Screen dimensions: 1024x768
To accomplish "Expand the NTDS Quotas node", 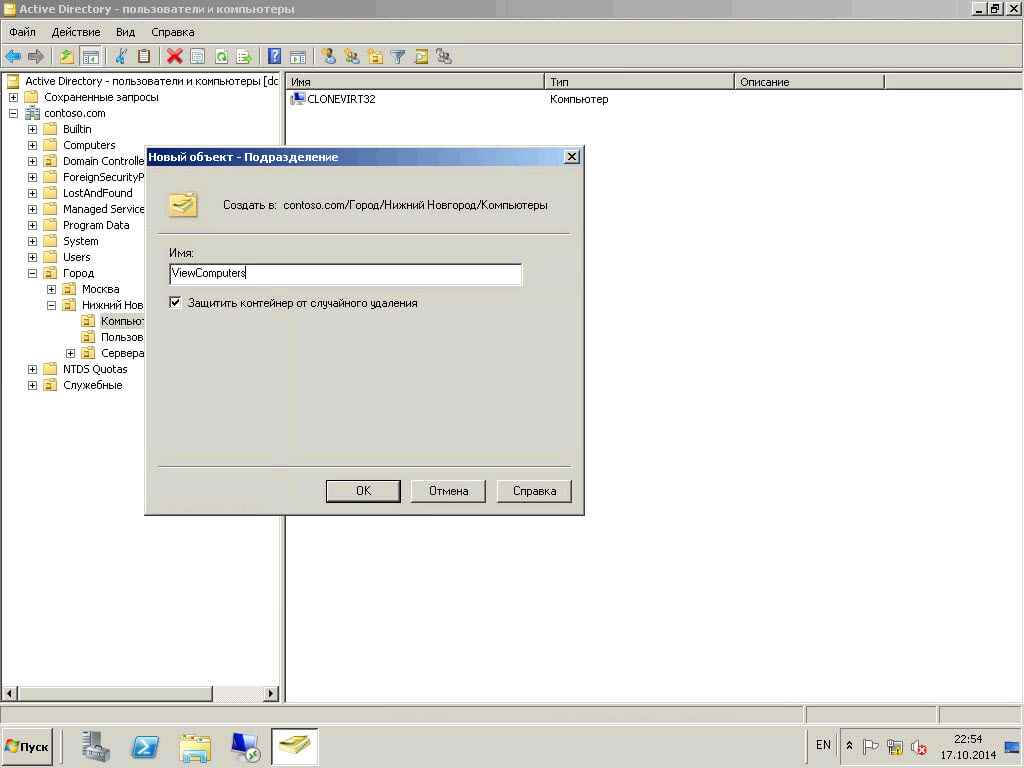I will pos(32,369).
